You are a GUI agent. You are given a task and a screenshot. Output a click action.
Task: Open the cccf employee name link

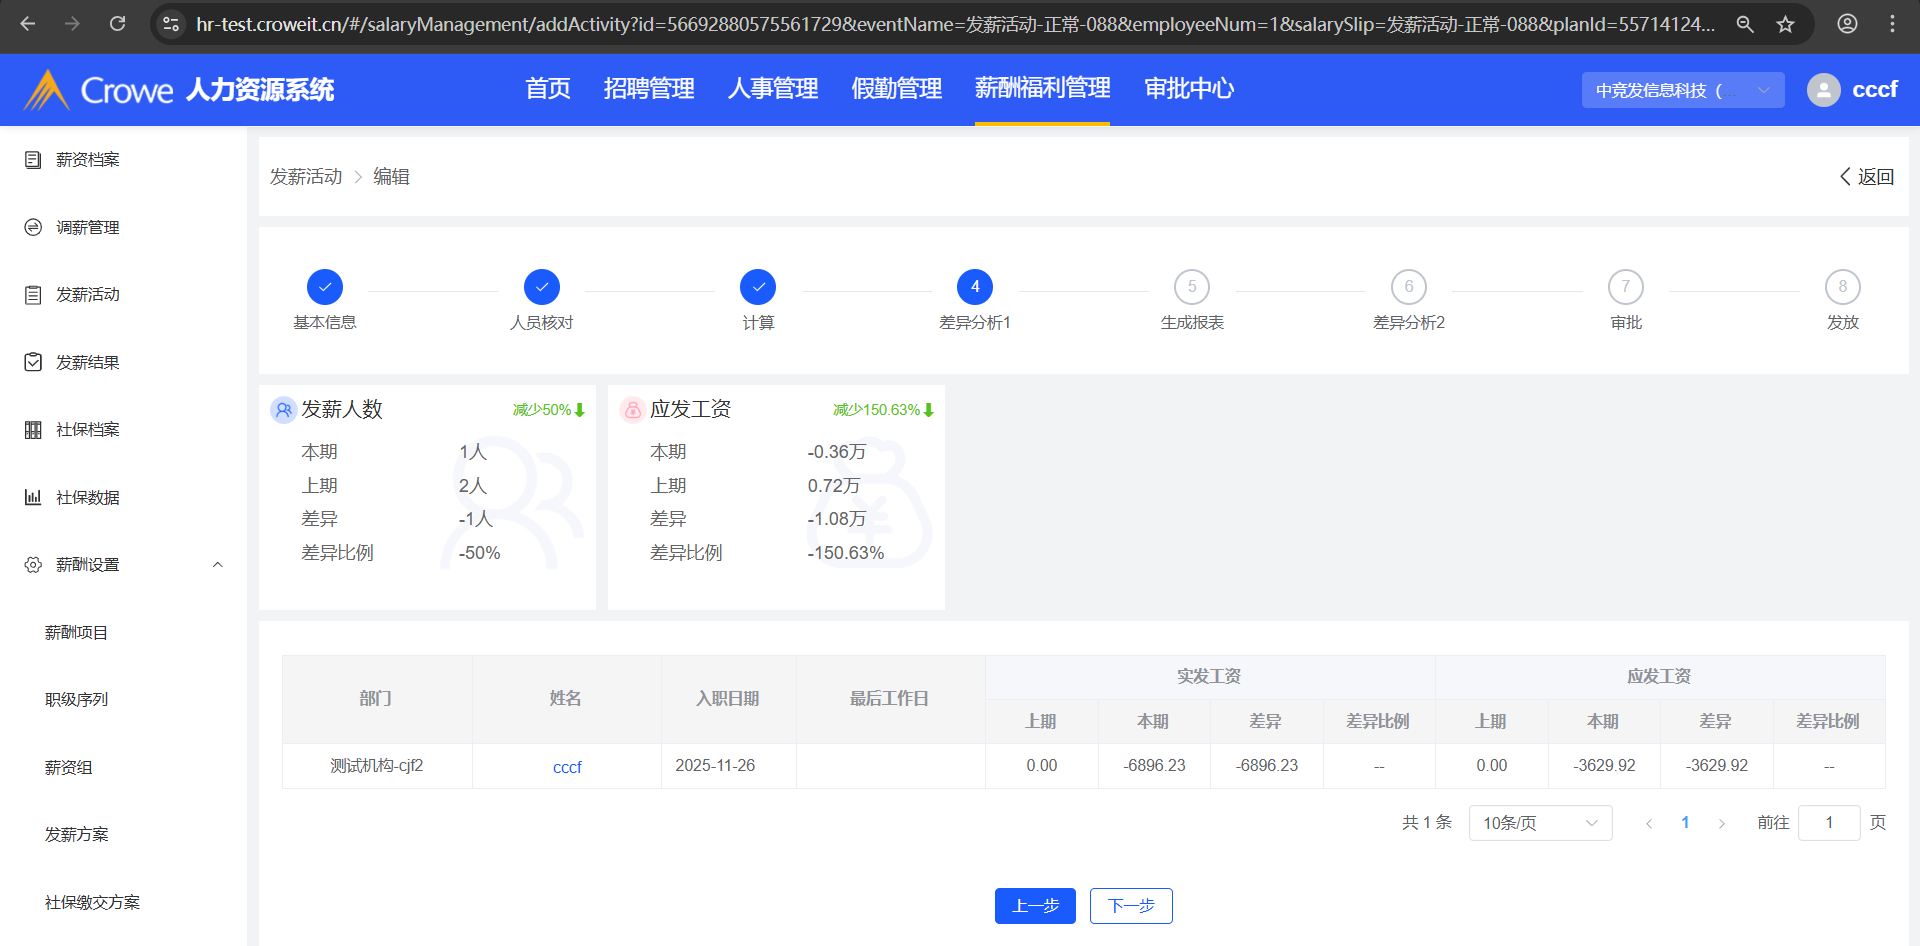click(567, 767)
